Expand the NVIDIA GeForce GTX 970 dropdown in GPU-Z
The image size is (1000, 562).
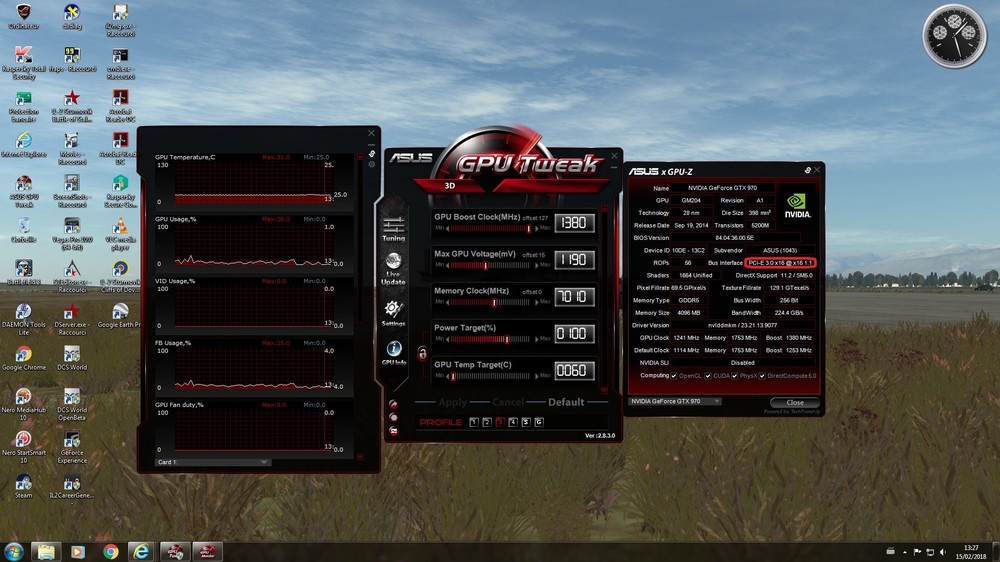pyautogui.click(x=675, y=401)
